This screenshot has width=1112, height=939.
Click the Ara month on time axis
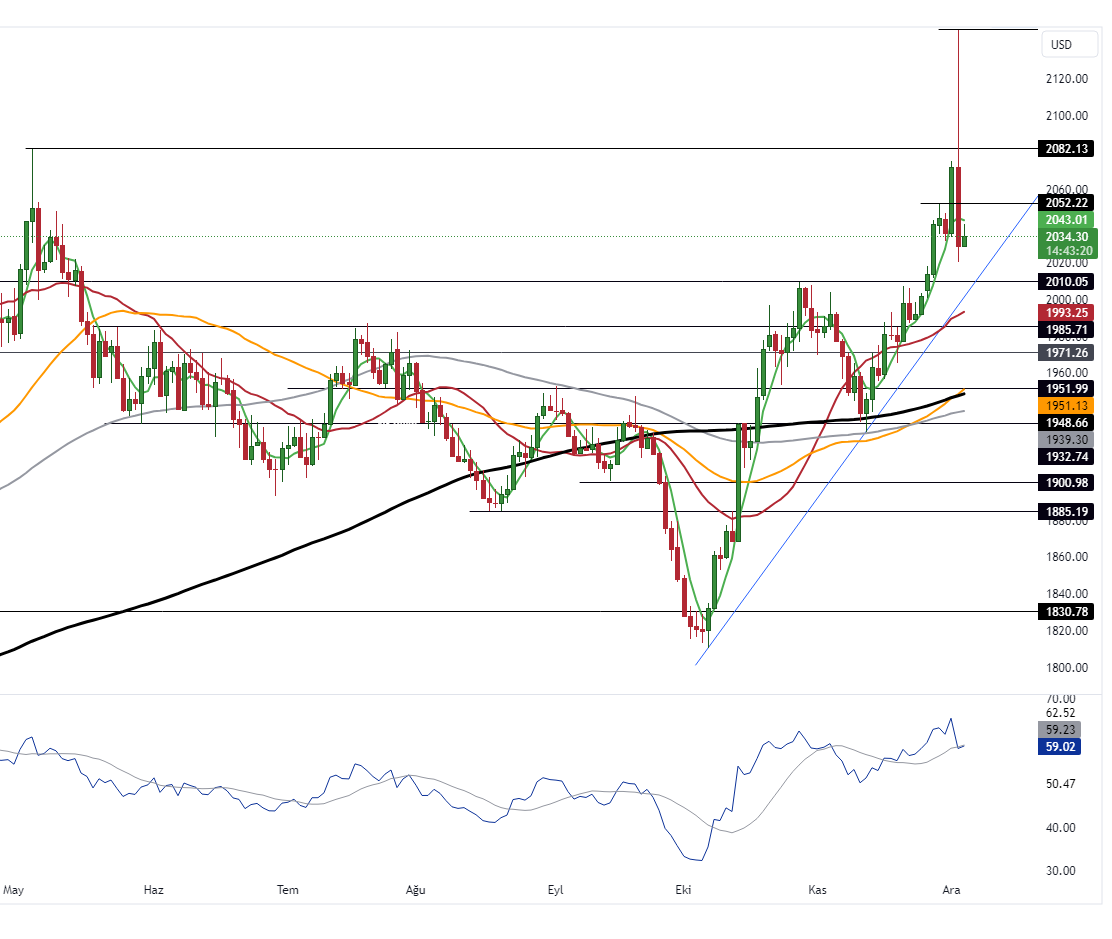pos(951,889)
